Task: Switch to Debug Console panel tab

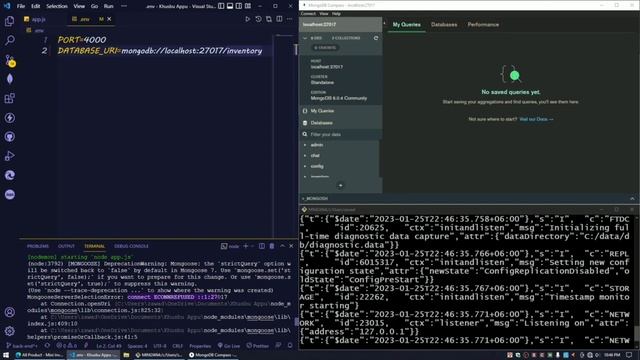Action: click(131, 246)
